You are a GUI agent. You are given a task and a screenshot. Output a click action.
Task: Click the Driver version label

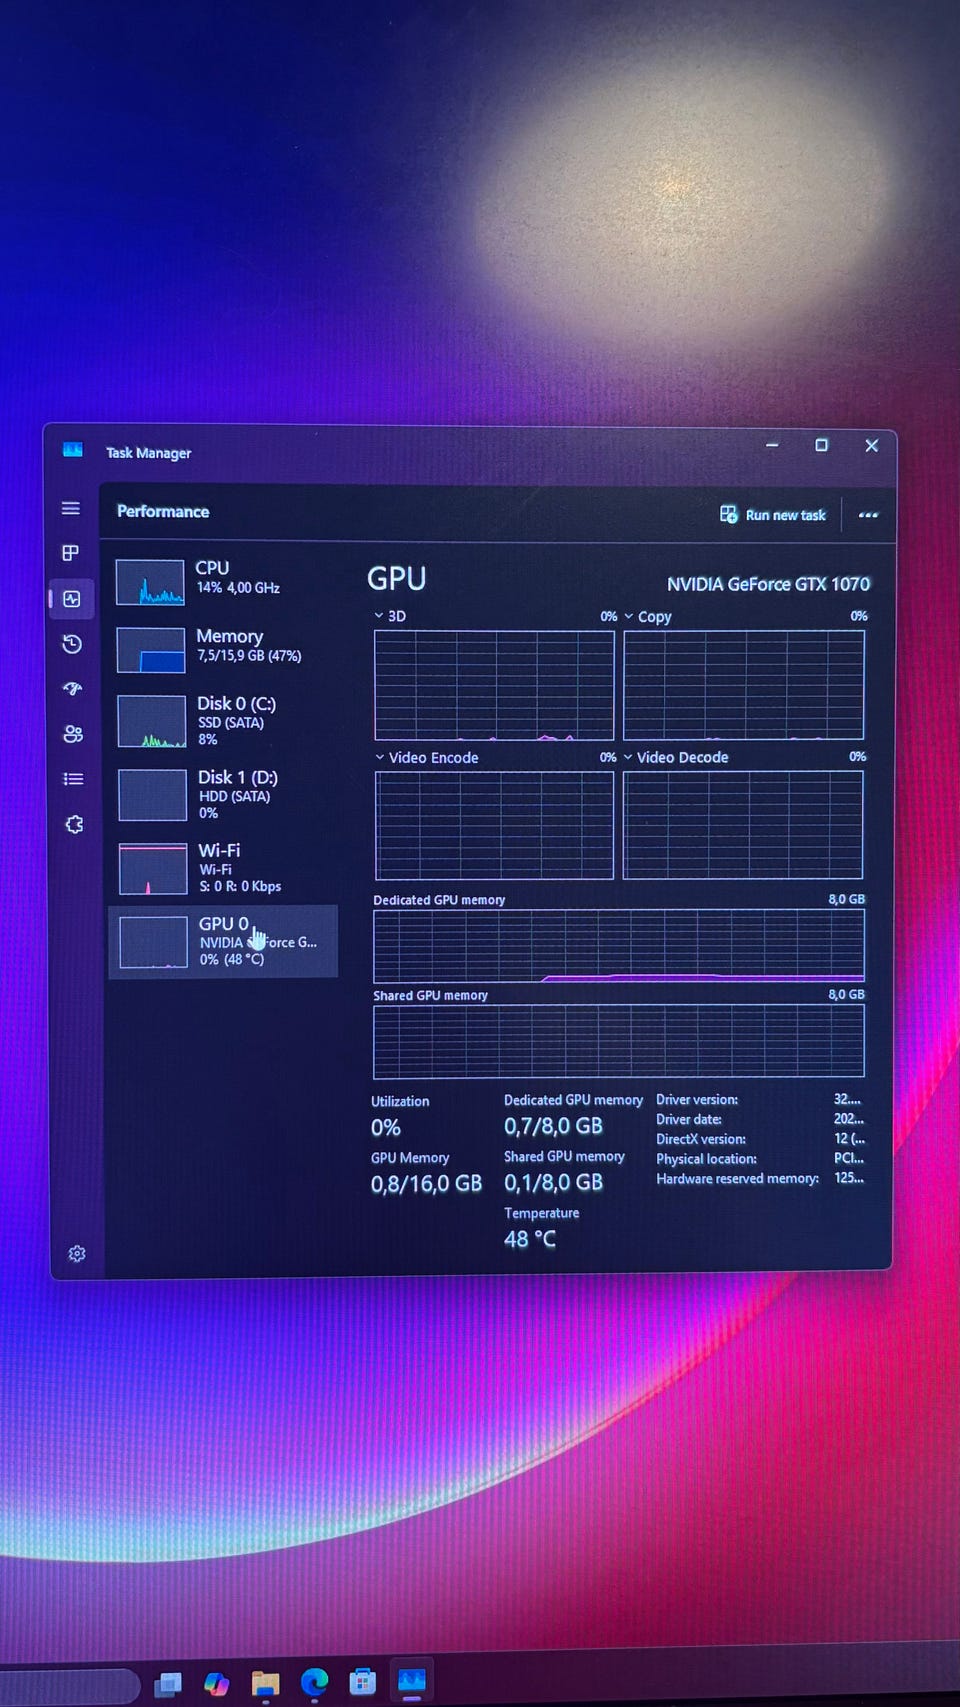(697, 1100)
